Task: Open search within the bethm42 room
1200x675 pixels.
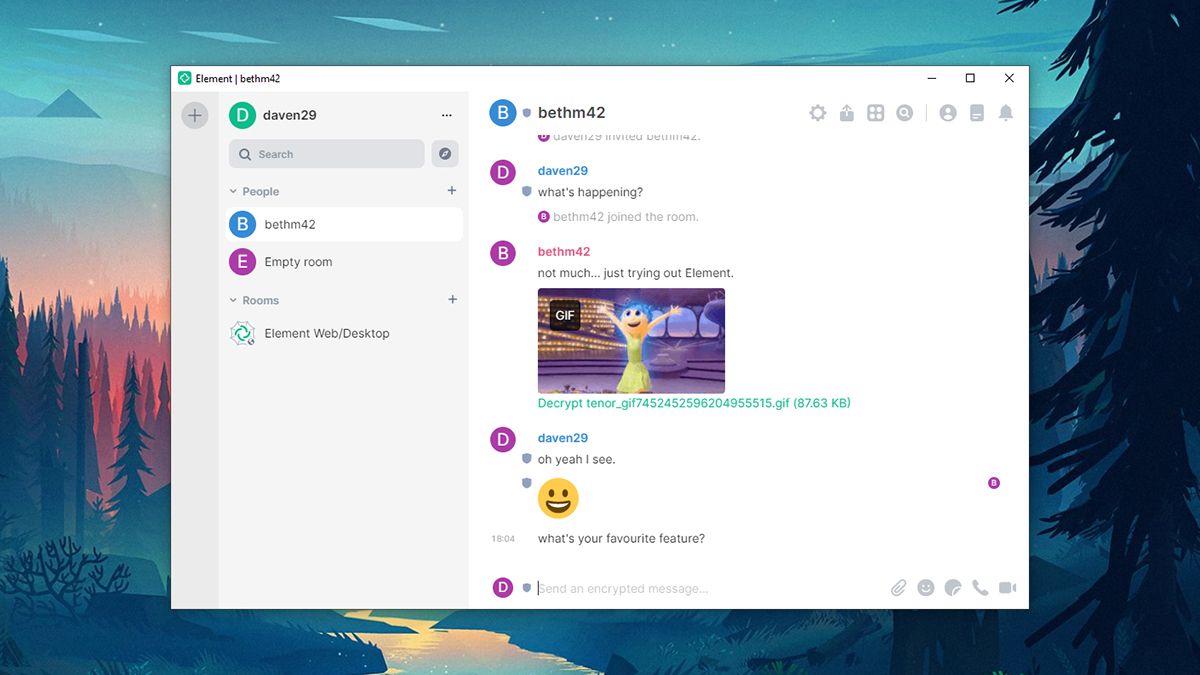Action: pyautogui.click(x=904, y=112)
